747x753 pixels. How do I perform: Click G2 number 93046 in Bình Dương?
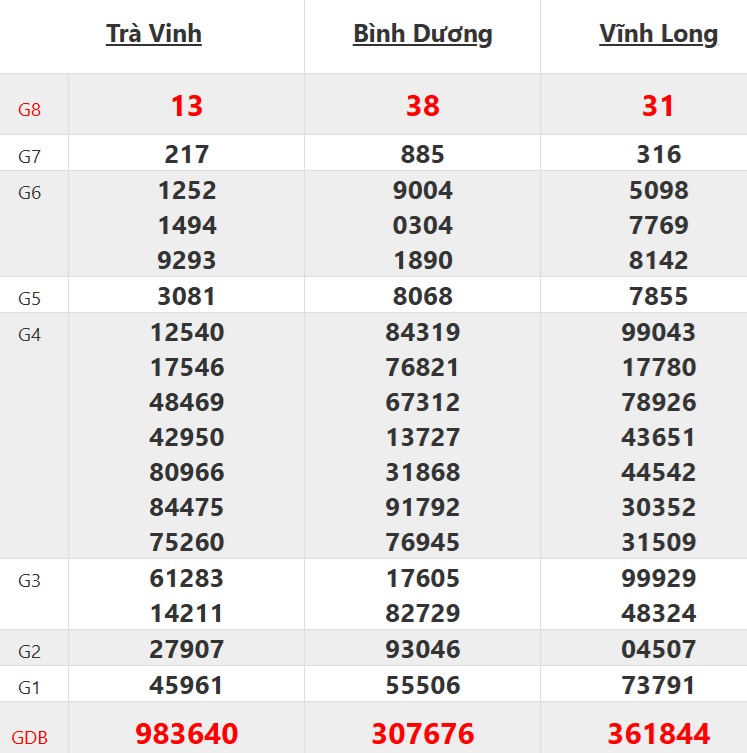tap(422, 650)
